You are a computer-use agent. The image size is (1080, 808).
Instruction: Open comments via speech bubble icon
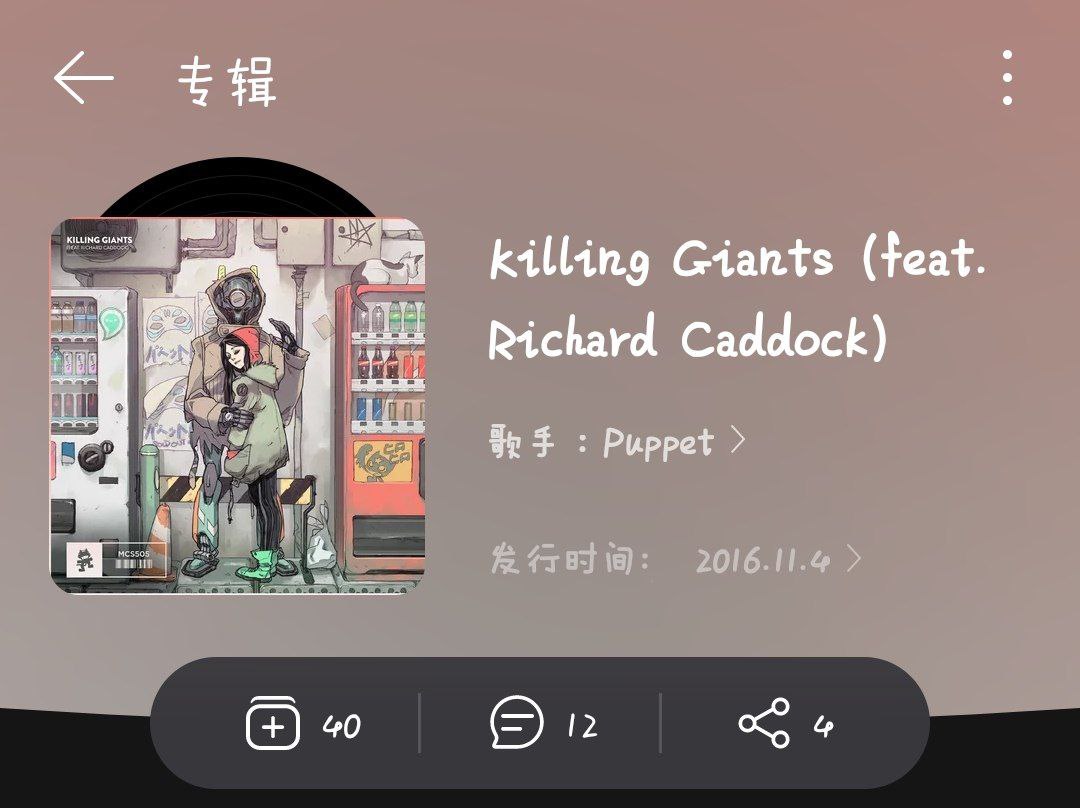click(x=517, y=723)
